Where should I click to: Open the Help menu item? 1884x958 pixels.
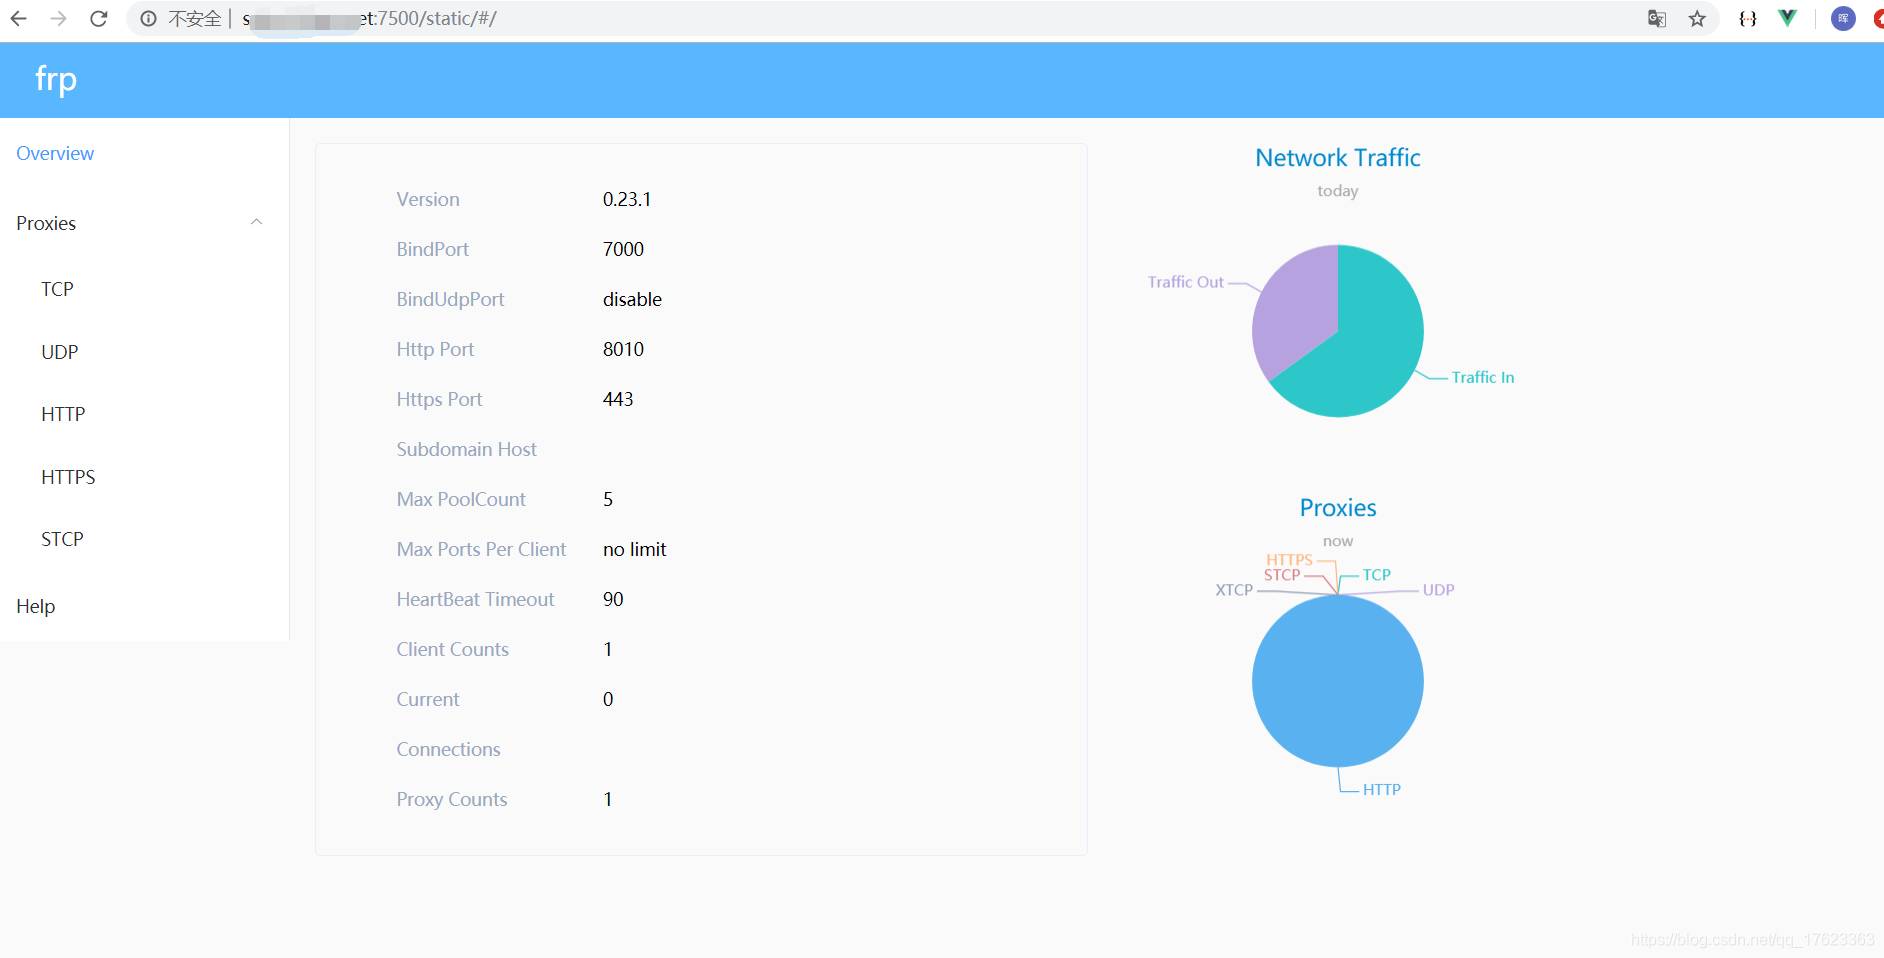click(36, 606)
